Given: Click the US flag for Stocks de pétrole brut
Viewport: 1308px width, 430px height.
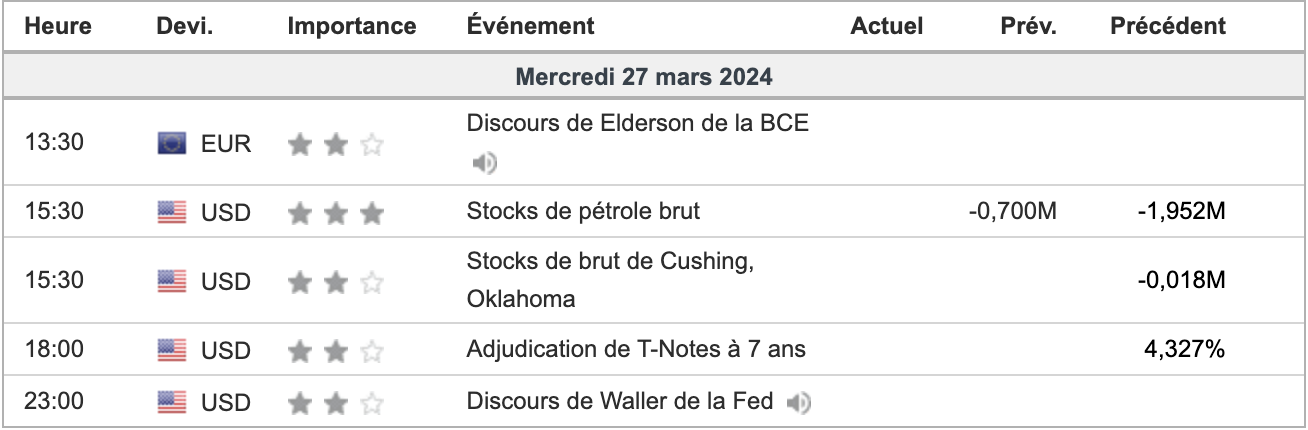Looking at the screenshot, I should [x=172, y=211].
